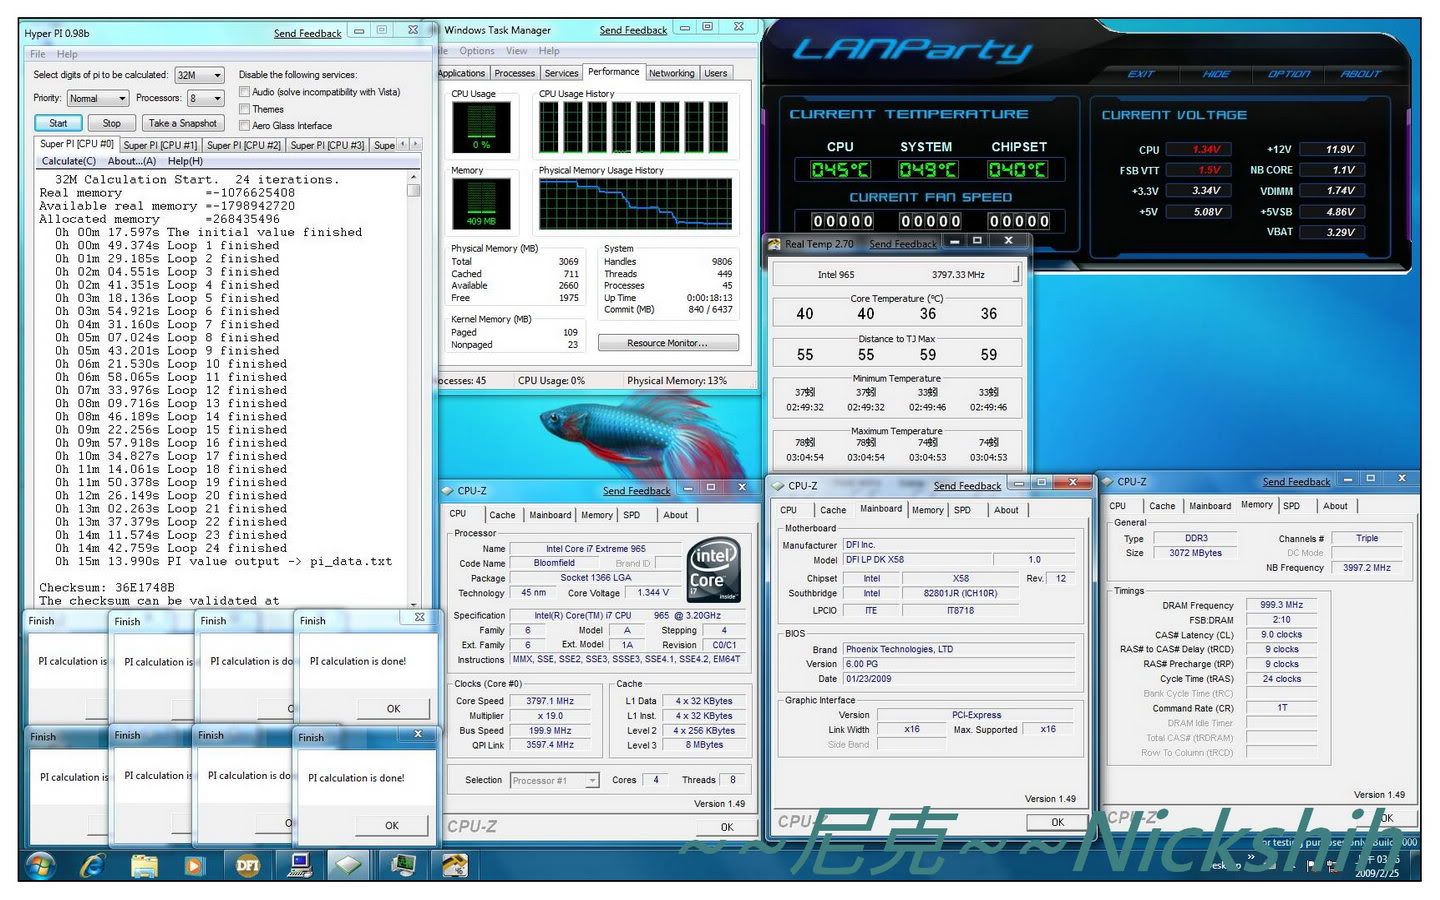Click DRAM Frequency 999.3 MHz value
Image resolution: width=1440 pixels, height=900 pixels.
pos(1281,605)
